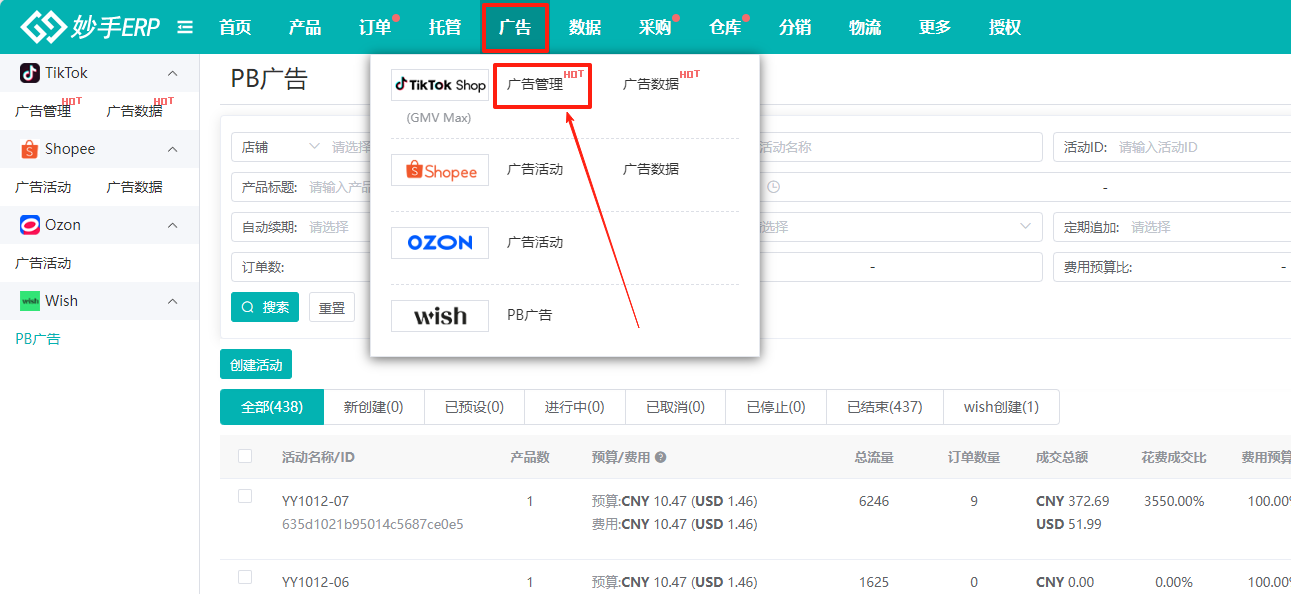Click the Shopee logo in dropdown menu
Viewport: 1291px width, 594px height.
pos(440,170)
